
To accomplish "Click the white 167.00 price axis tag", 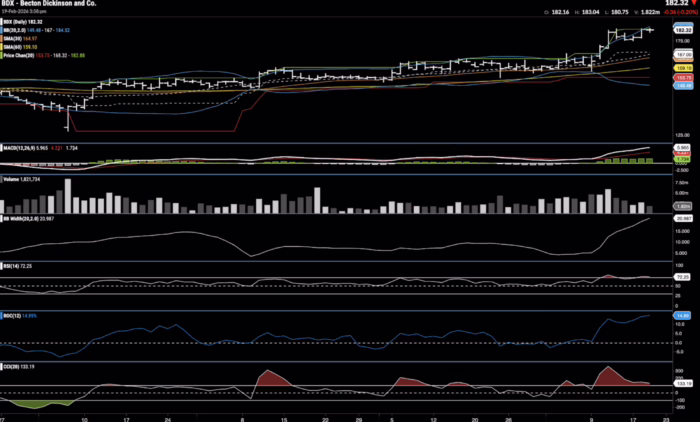I will point(683,54).
